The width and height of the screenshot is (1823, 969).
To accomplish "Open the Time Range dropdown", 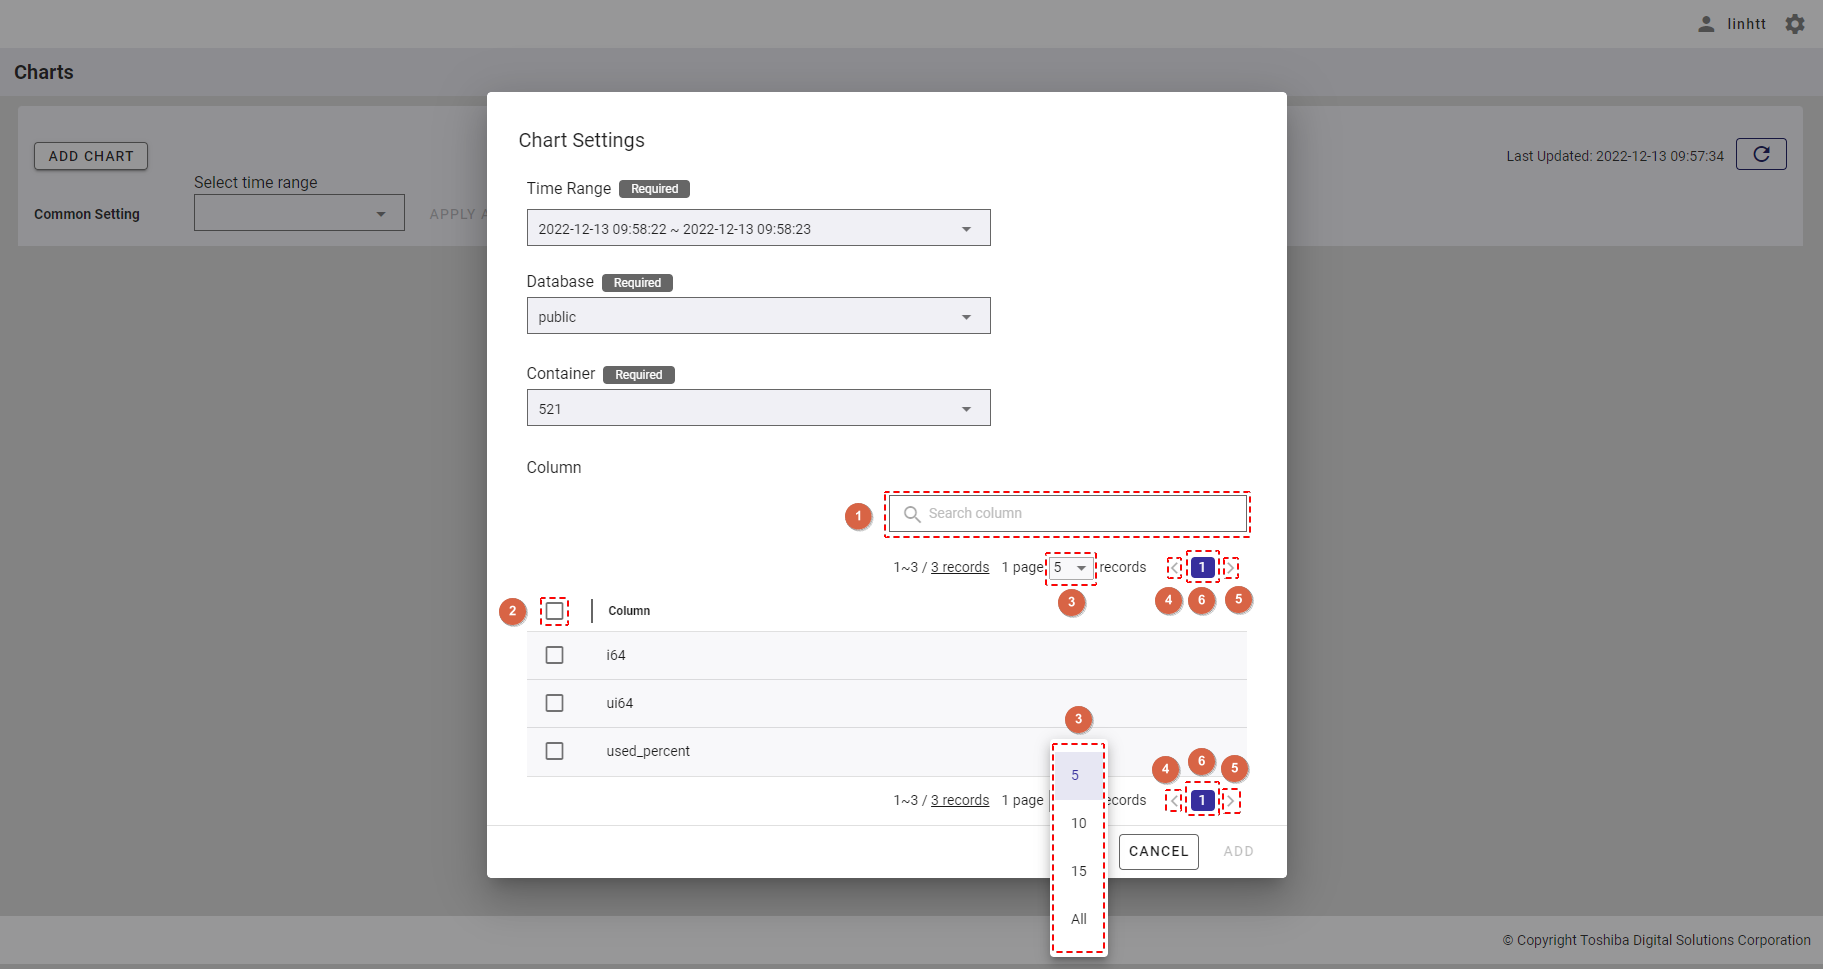I will coord(758,228).
